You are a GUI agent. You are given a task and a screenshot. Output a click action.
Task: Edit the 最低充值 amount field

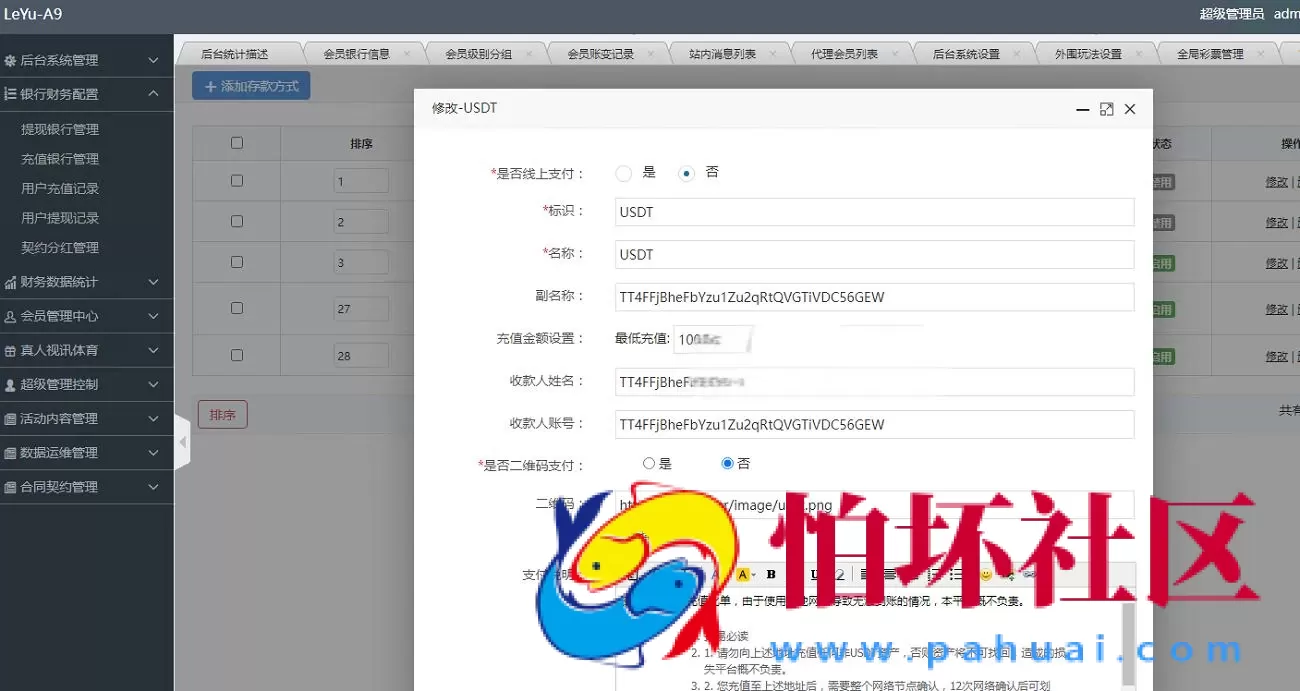[x=712, y=339]
